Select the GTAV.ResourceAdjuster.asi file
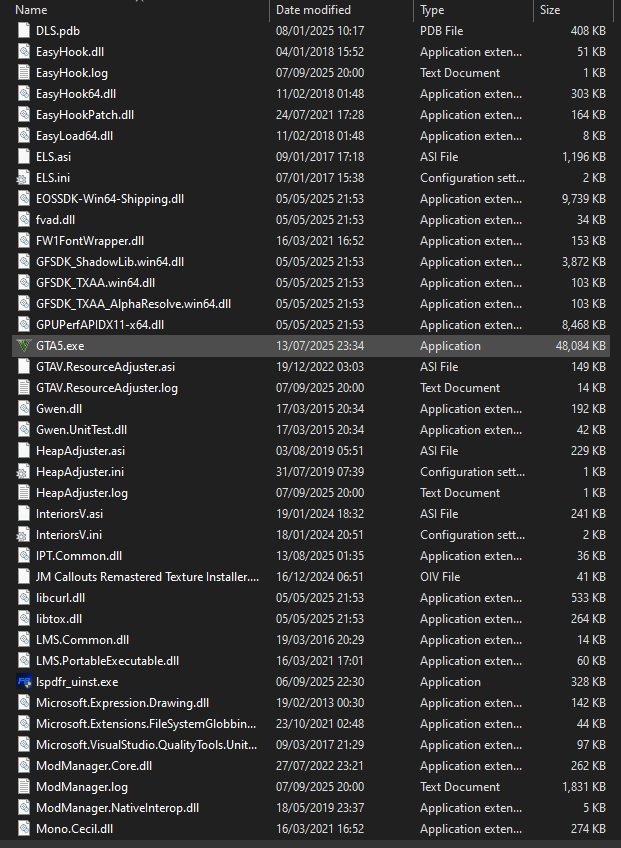 (x=105, y=367)
